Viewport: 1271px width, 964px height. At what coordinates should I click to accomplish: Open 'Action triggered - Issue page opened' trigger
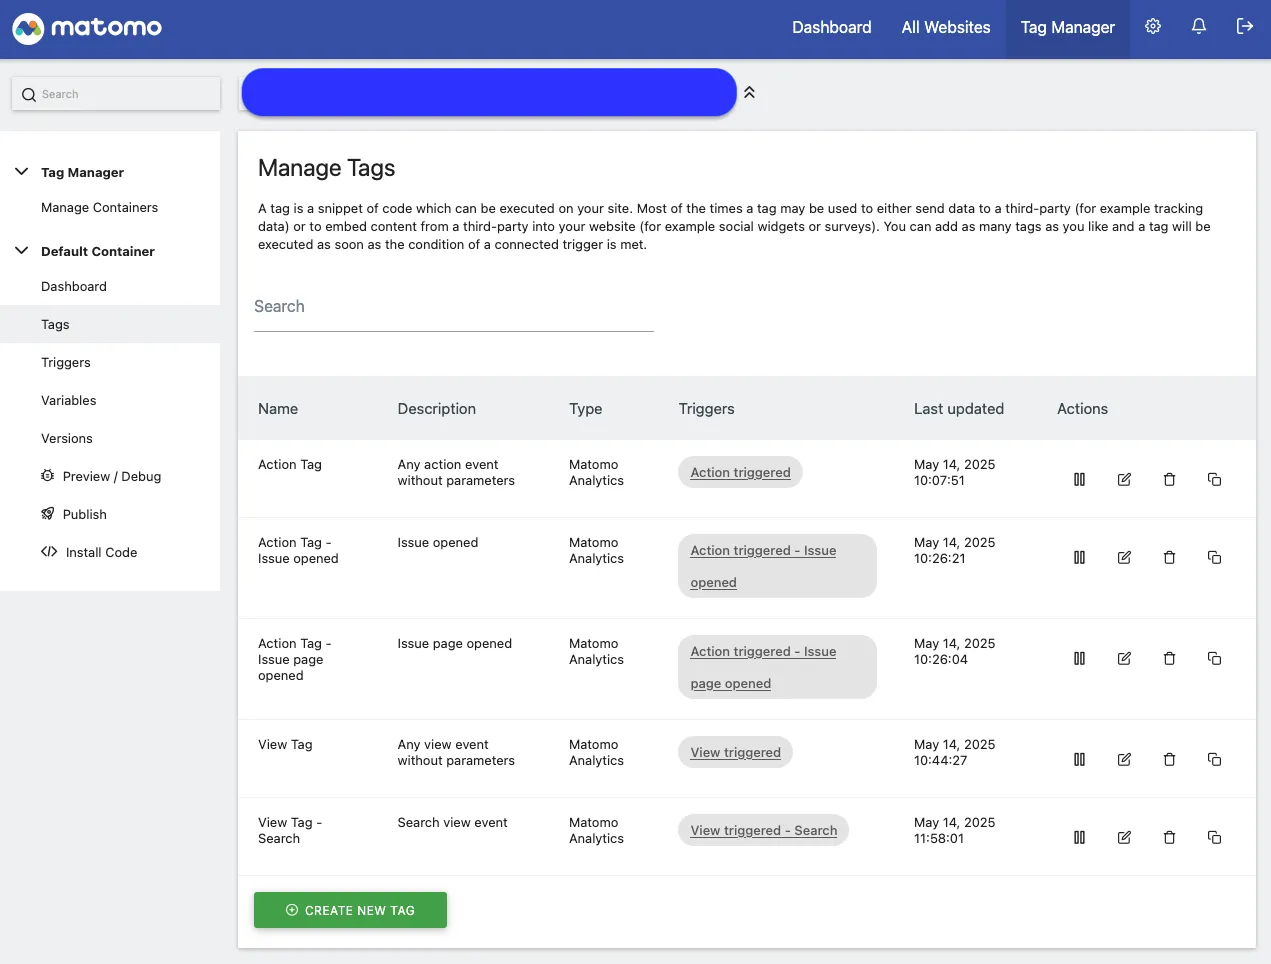point(763,668)
